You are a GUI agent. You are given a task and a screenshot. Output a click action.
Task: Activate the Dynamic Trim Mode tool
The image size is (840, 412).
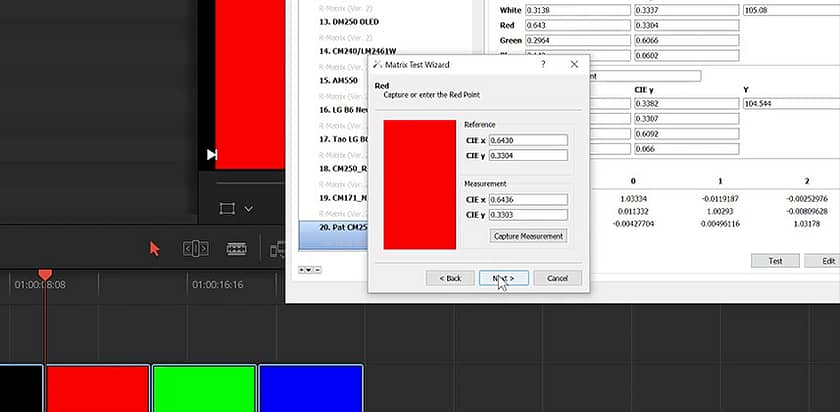[236, 249]
